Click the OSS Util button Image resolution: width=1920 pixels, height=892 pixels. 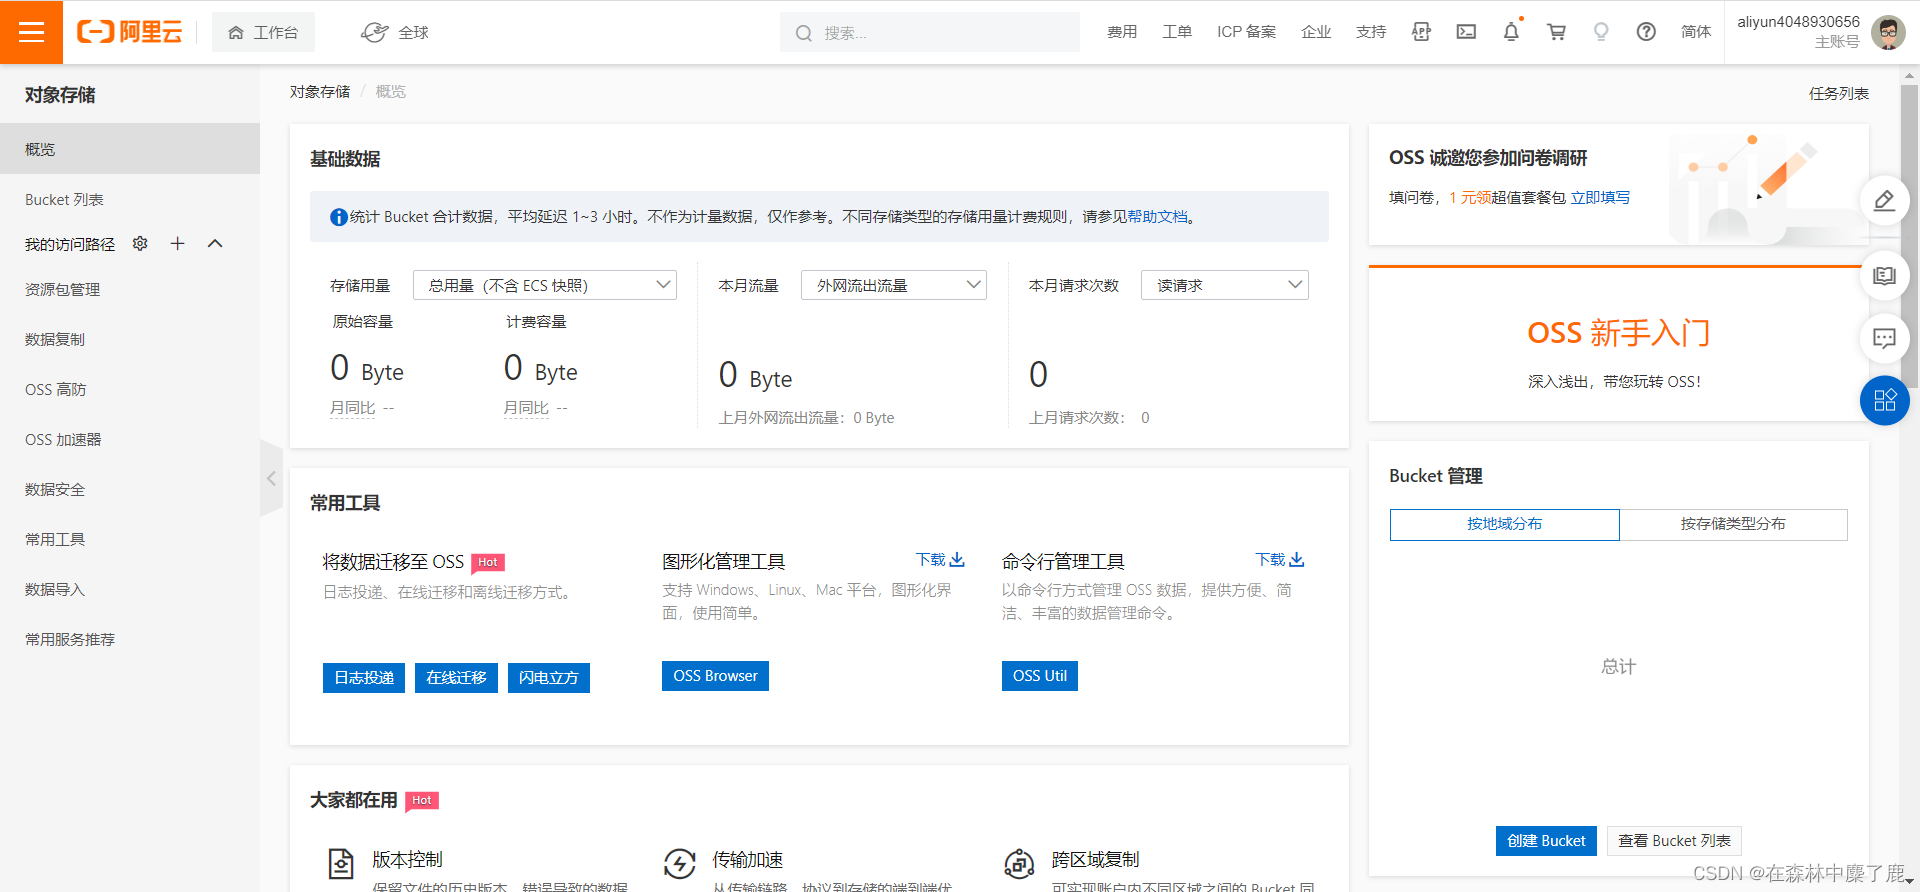tap(1040, 676)
